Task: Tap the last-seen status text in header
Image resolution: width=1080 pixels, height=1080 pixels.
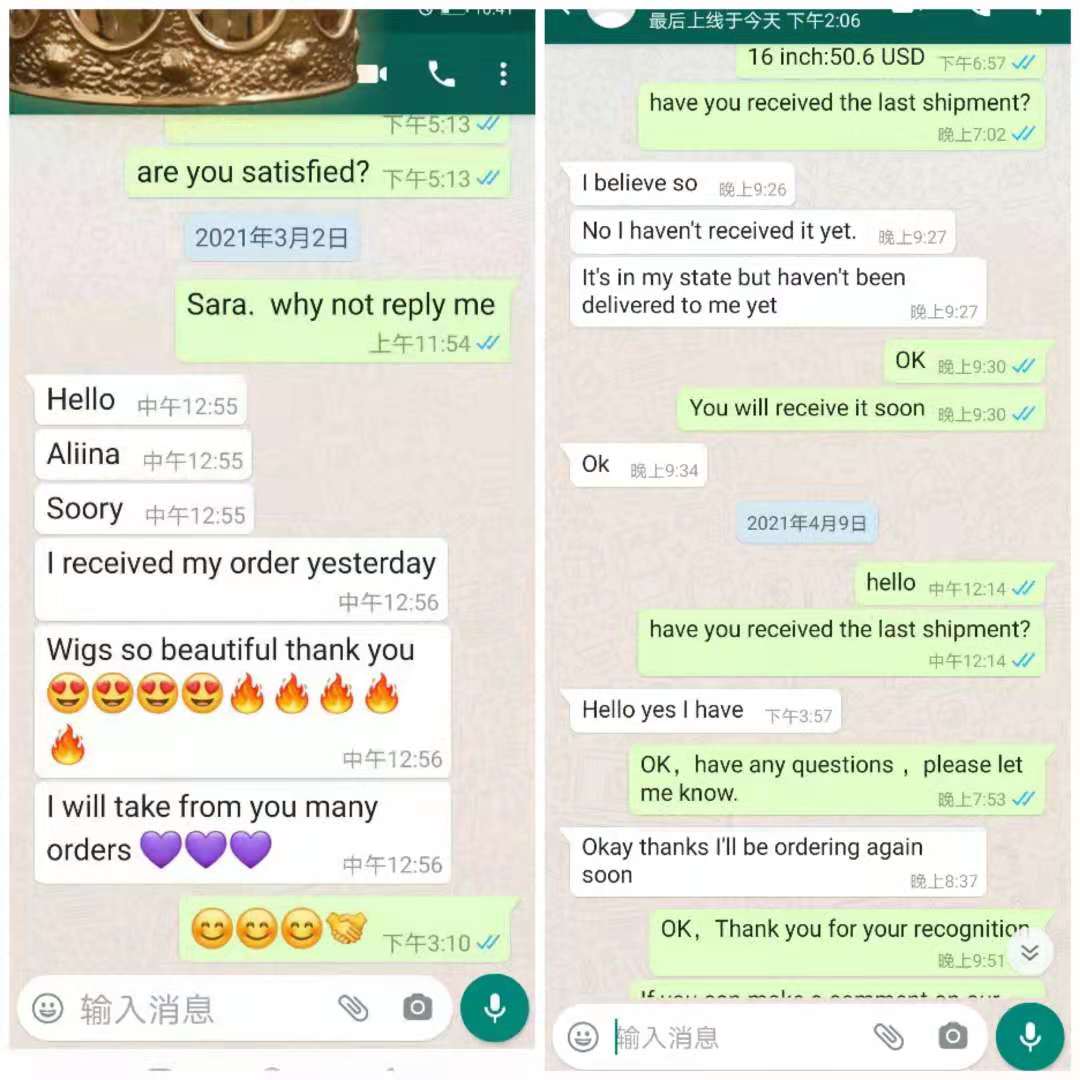Action: click(x=754, y=21)
